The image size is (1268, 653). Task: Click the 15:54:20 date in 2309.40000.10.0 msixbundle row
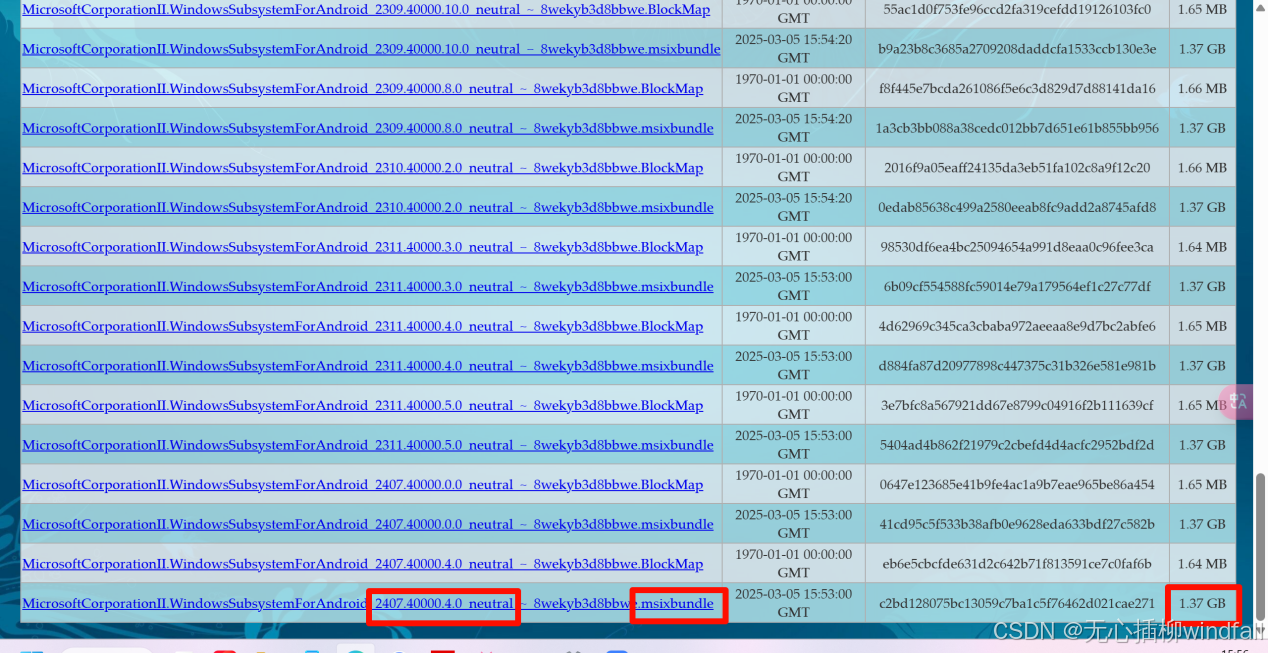click(794, 49)
